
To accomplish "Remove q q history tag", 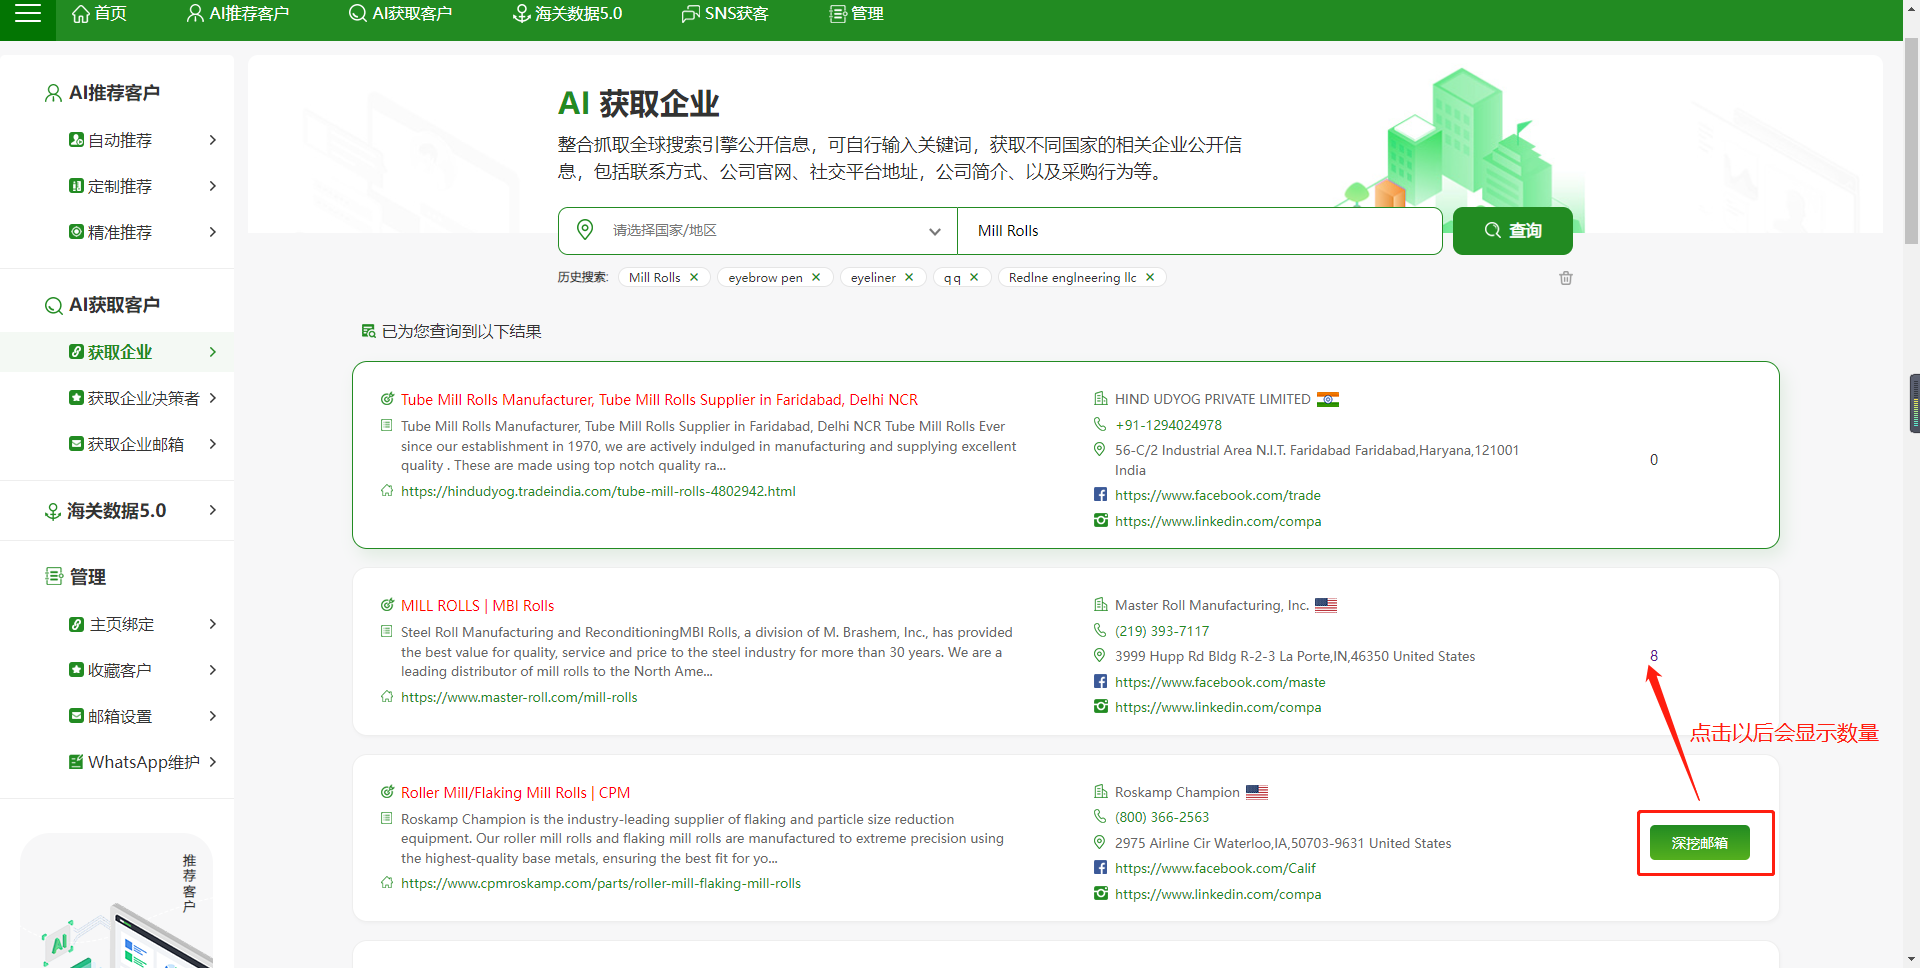I will (974, 277).
